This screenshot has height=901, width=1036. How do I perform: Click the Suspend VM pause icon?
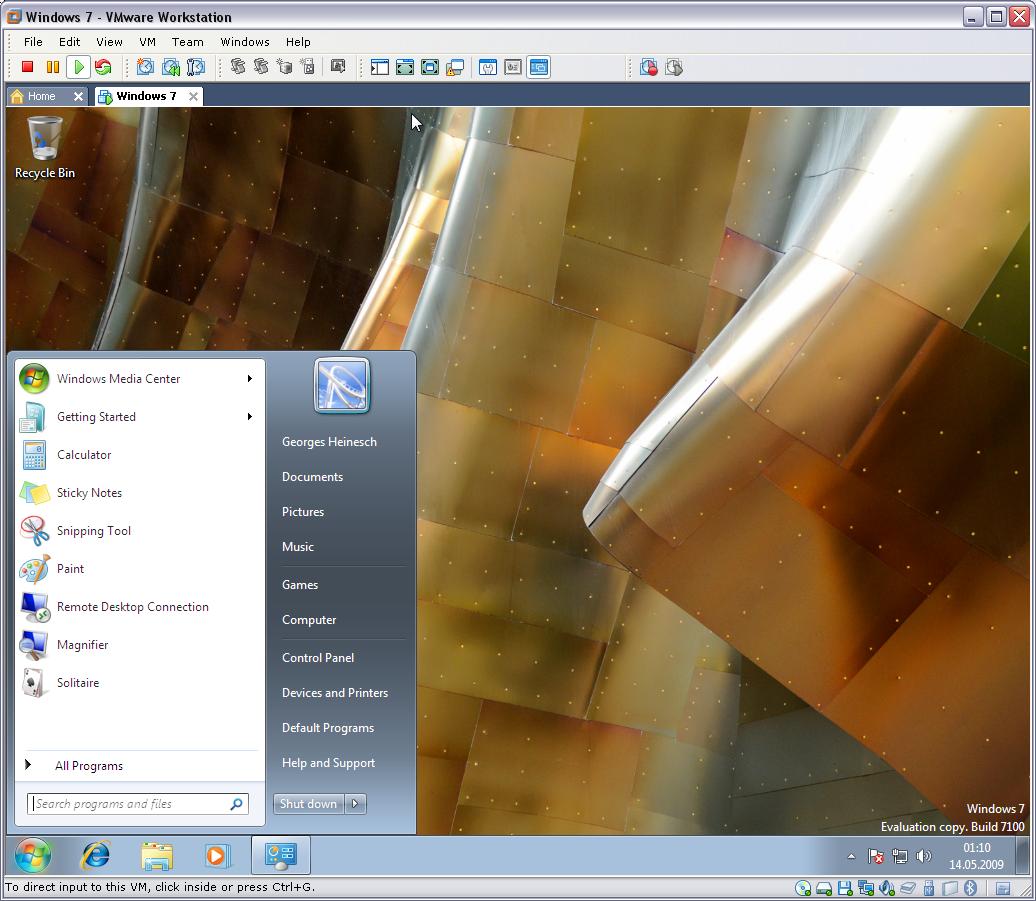click(x=53, y=67)
